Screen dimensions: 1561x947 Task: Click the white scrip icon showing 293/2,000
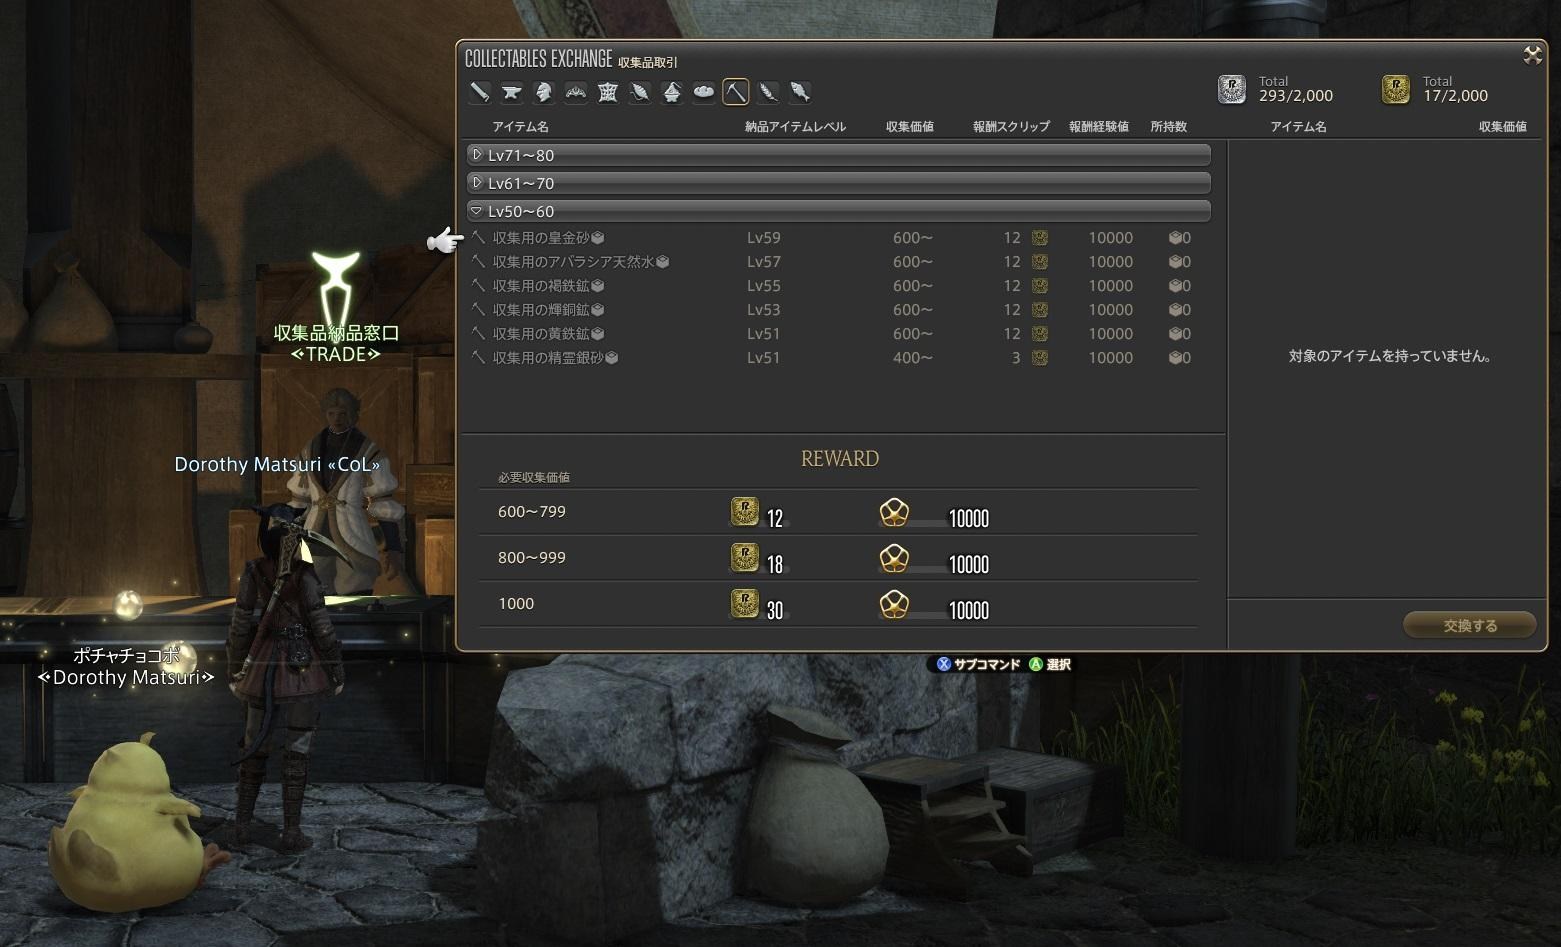click(1232, 89)
